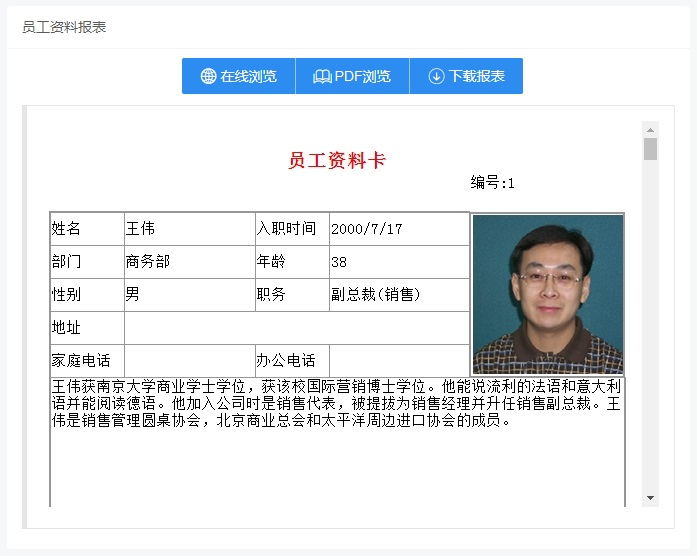This screenshot has width=697, height=556.
Task: Open 在线浏览 online view
Action: click(239, 76)
